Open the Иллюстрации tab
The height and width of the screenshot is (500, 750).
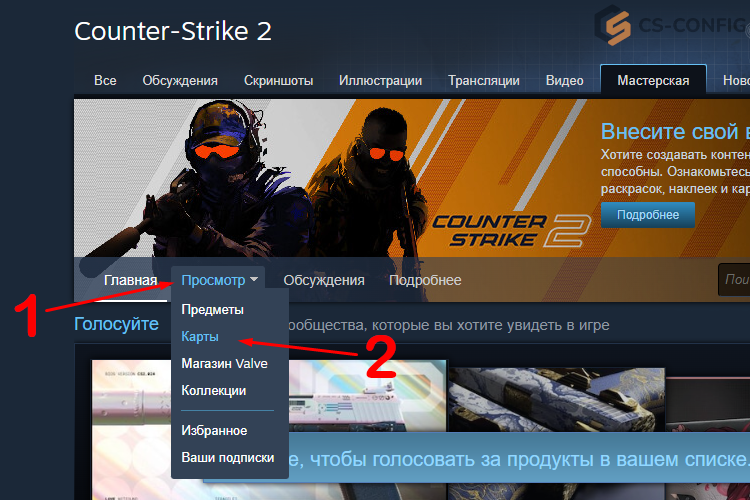380,80
